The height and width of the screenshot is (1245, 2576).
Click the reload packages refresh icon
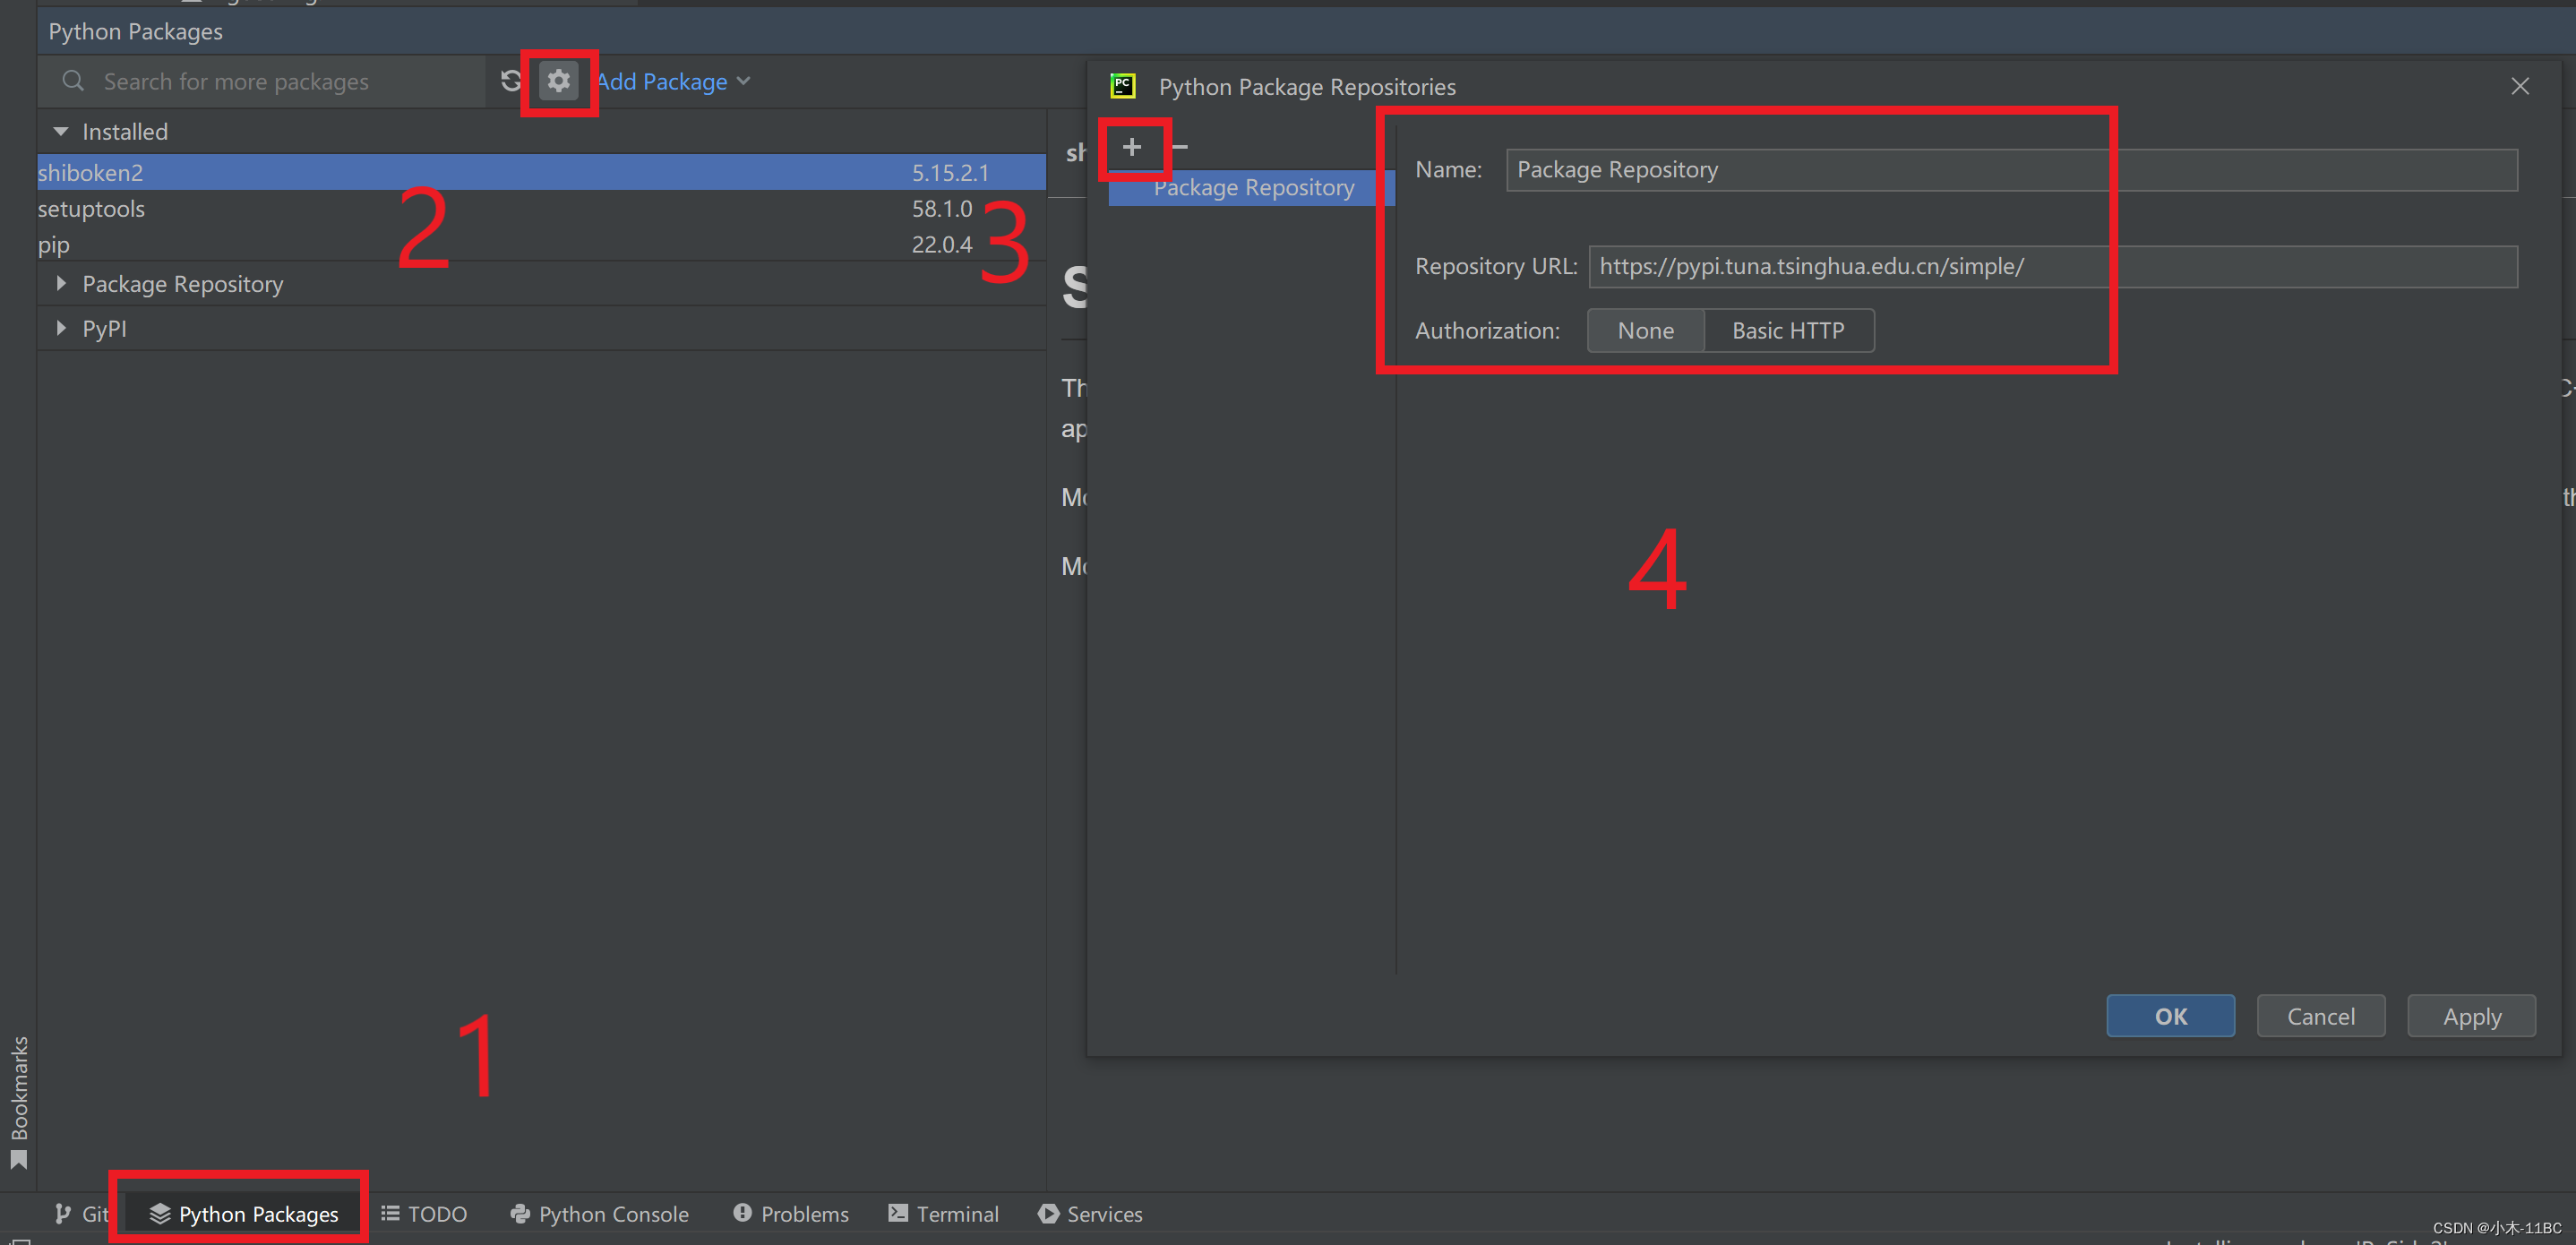(511, 81)
